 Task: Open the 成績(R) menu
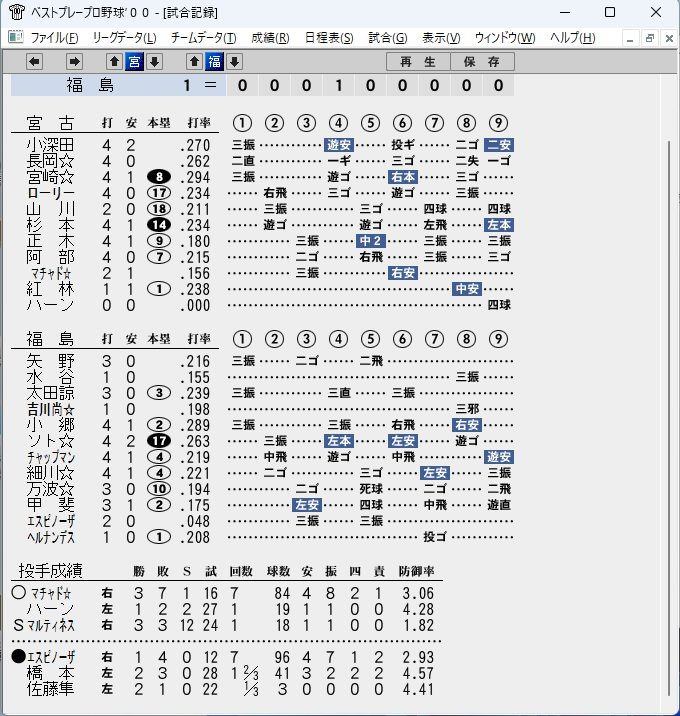(x=270, y=37)
